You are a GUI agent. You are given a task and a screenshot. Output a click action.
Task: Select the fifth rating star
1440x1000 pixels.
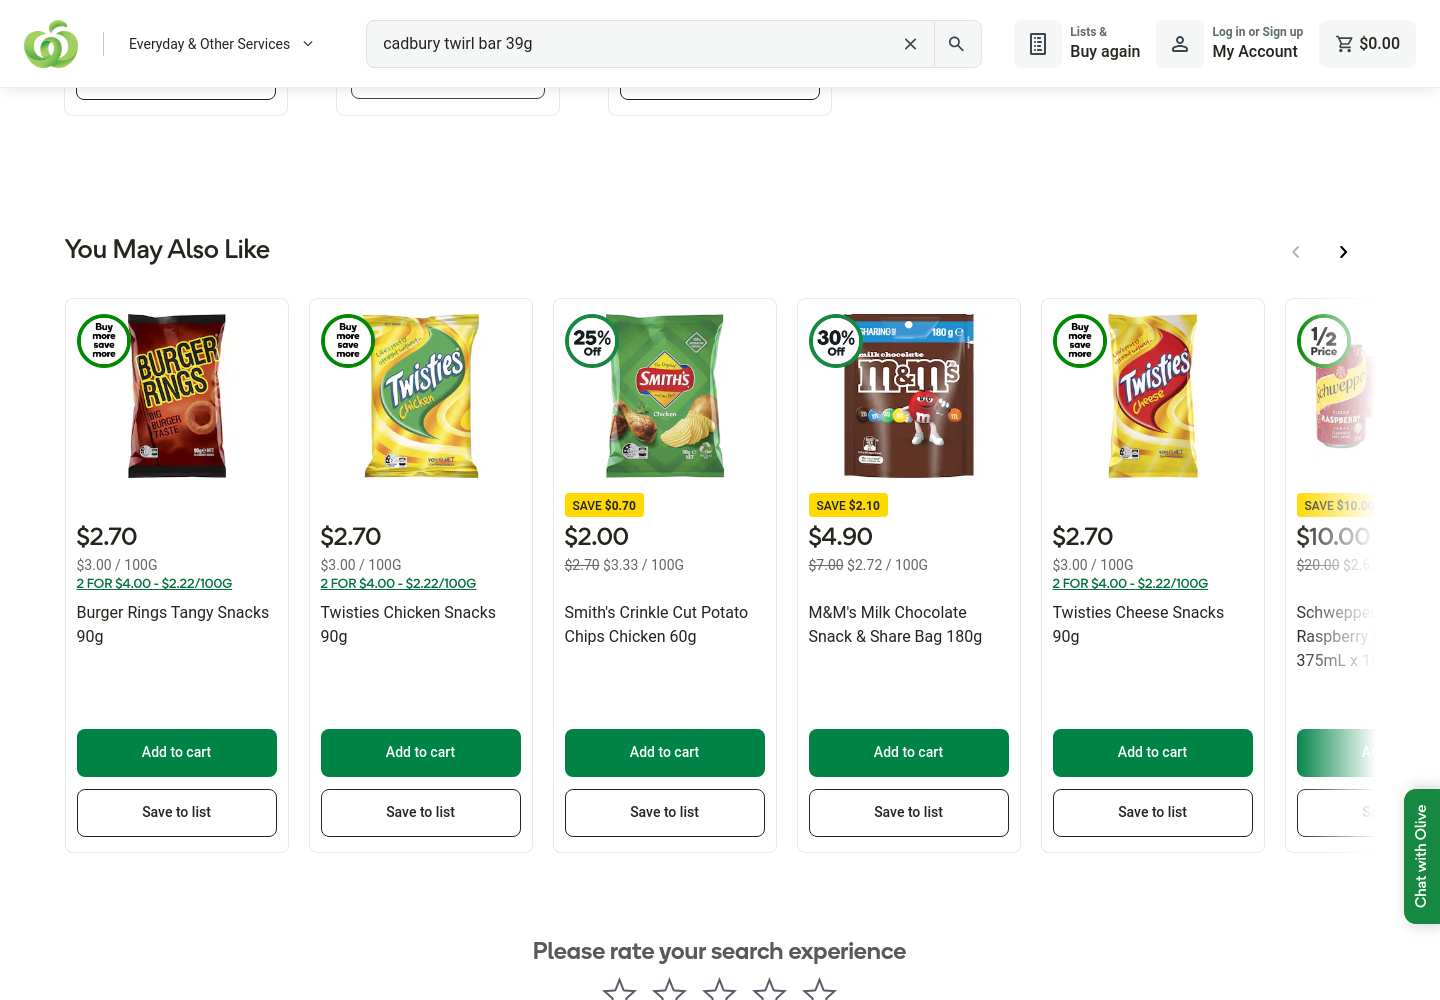point(820,990)
